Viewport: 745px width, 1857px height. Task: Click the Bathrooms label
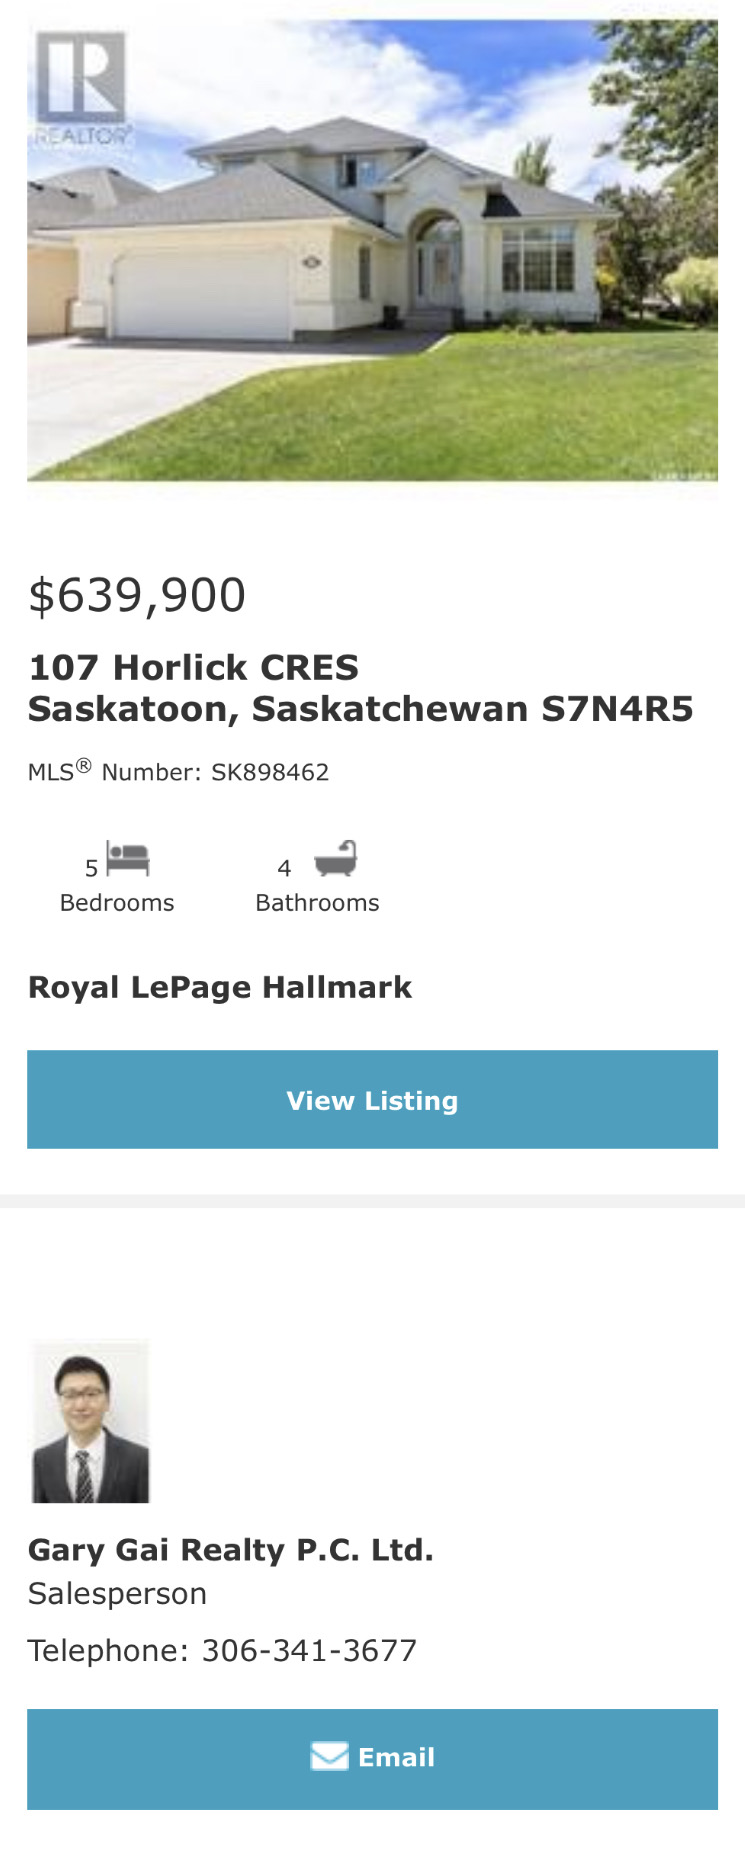click(317, 903)
